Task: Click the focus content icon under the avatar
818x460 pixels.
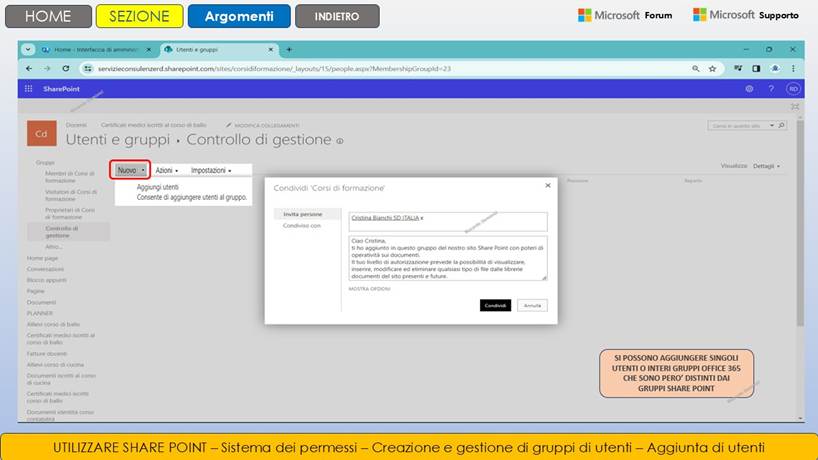Action: pos(795,106)
